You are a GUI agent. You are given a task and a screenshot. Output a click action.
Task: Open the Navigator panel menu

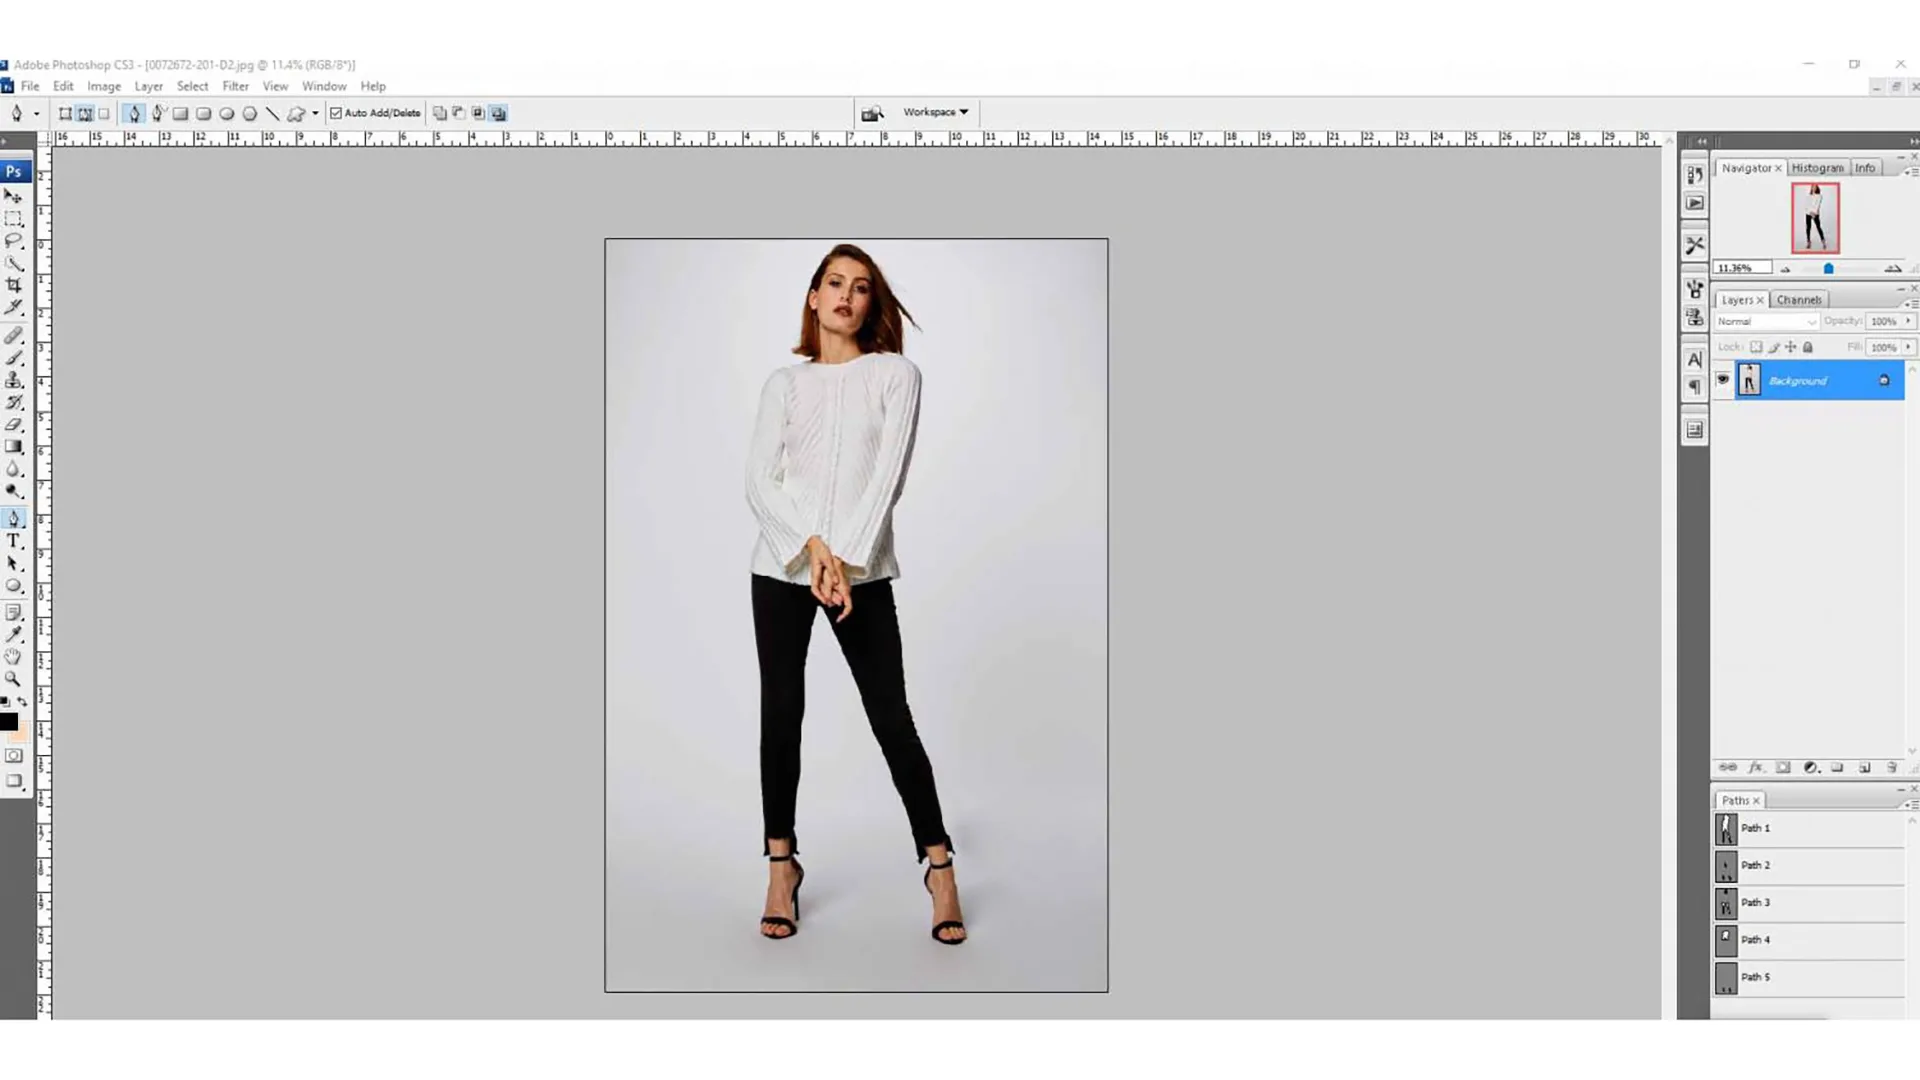(1912, 172)
